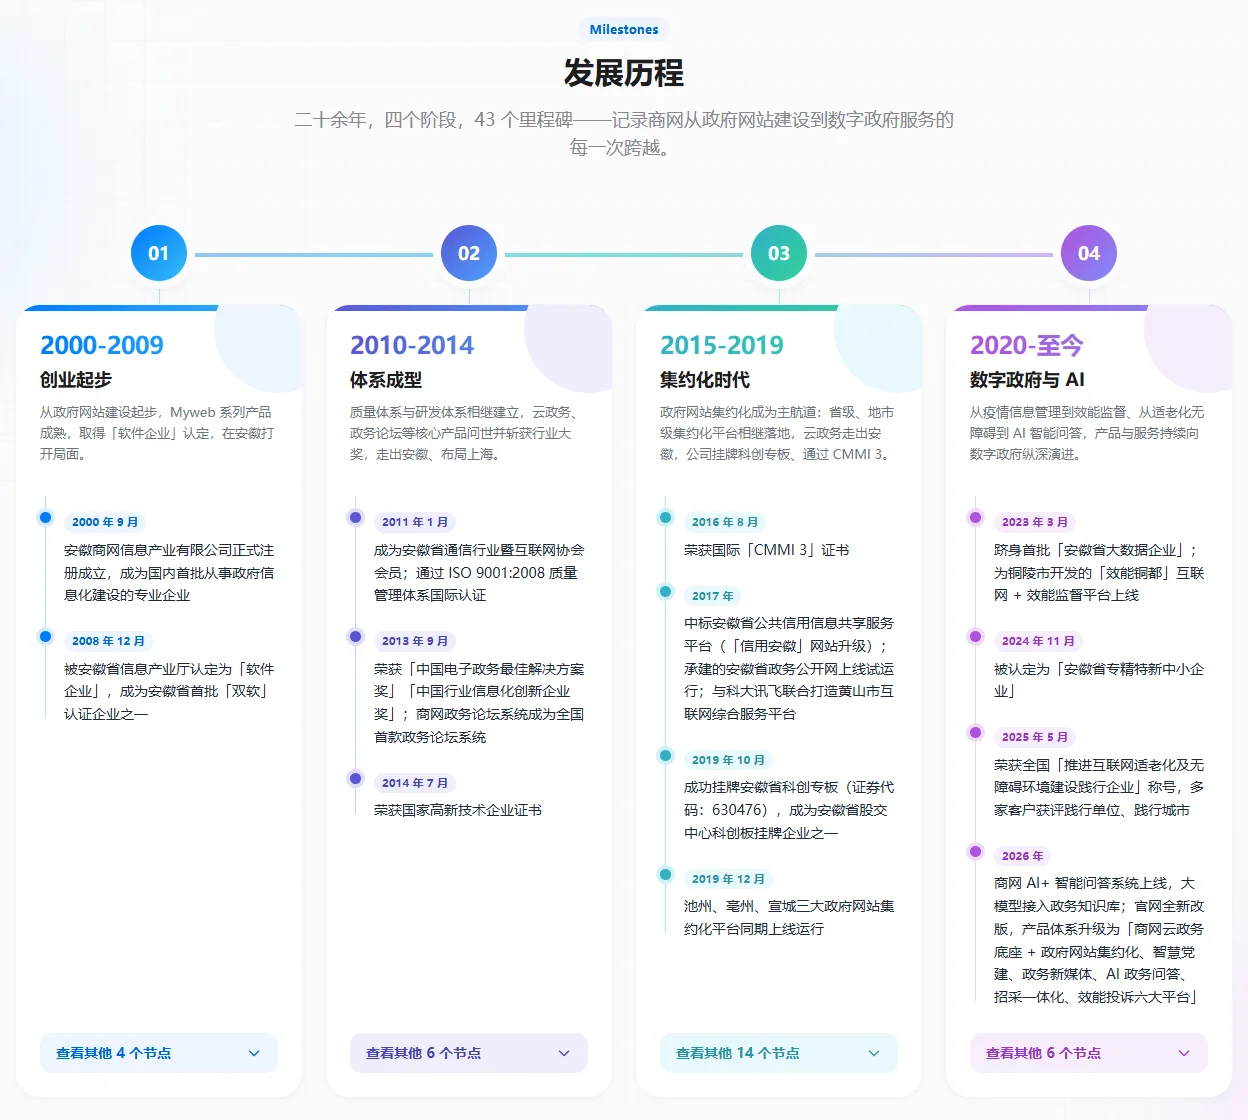Pick the 2025 年 5 月 date tag
The height and width of the screenshot is (1120, 1248).
(x=1035, y=737)
